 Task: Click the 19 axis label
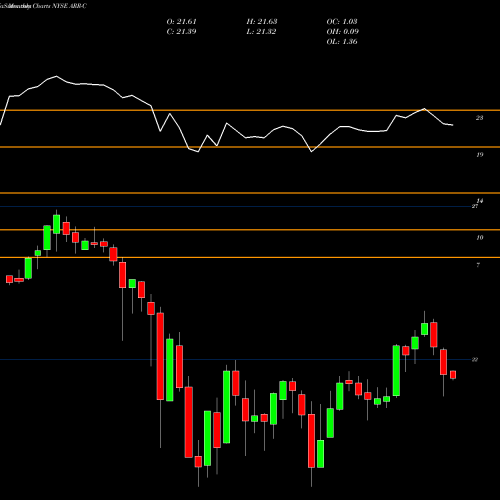click(479, 155)
